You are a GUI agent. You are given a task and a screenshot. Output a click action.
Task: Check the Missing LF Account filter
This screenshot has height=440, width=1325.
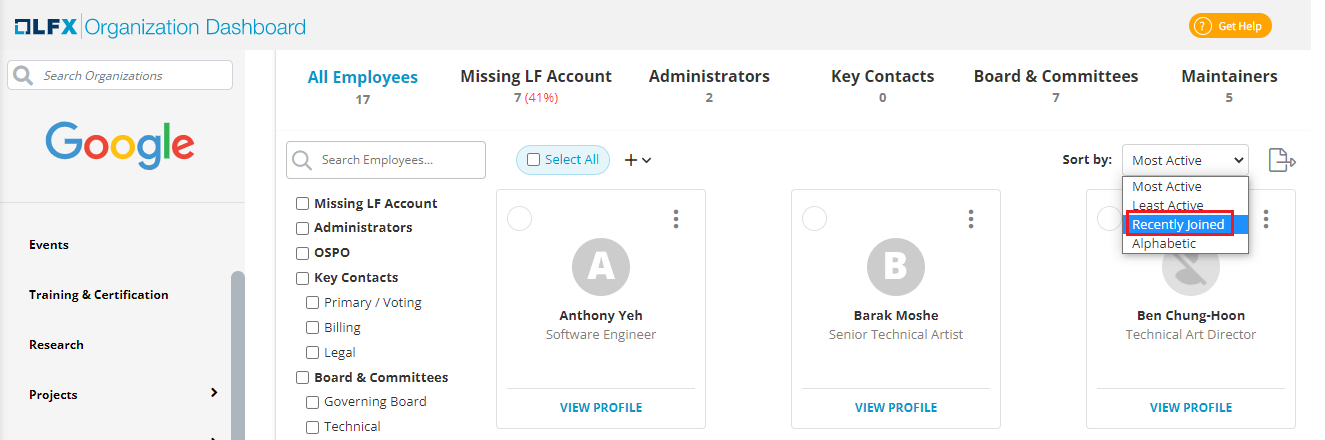click(302, 204)
